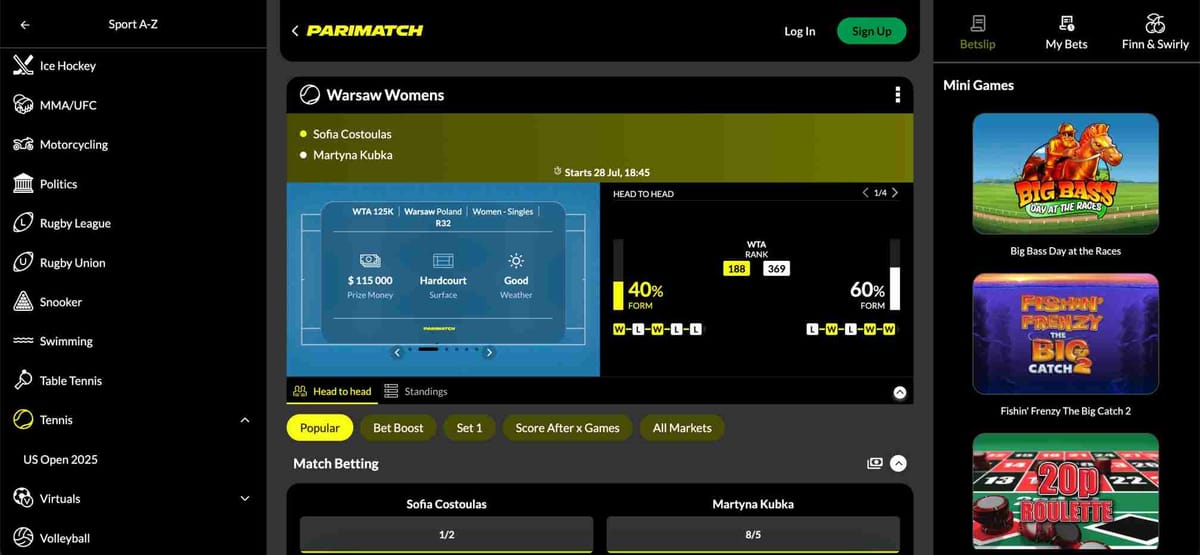Viewport: 1200px width, 555px height.
Task: Click the Parimatch logo
Action: pos(364,31)
